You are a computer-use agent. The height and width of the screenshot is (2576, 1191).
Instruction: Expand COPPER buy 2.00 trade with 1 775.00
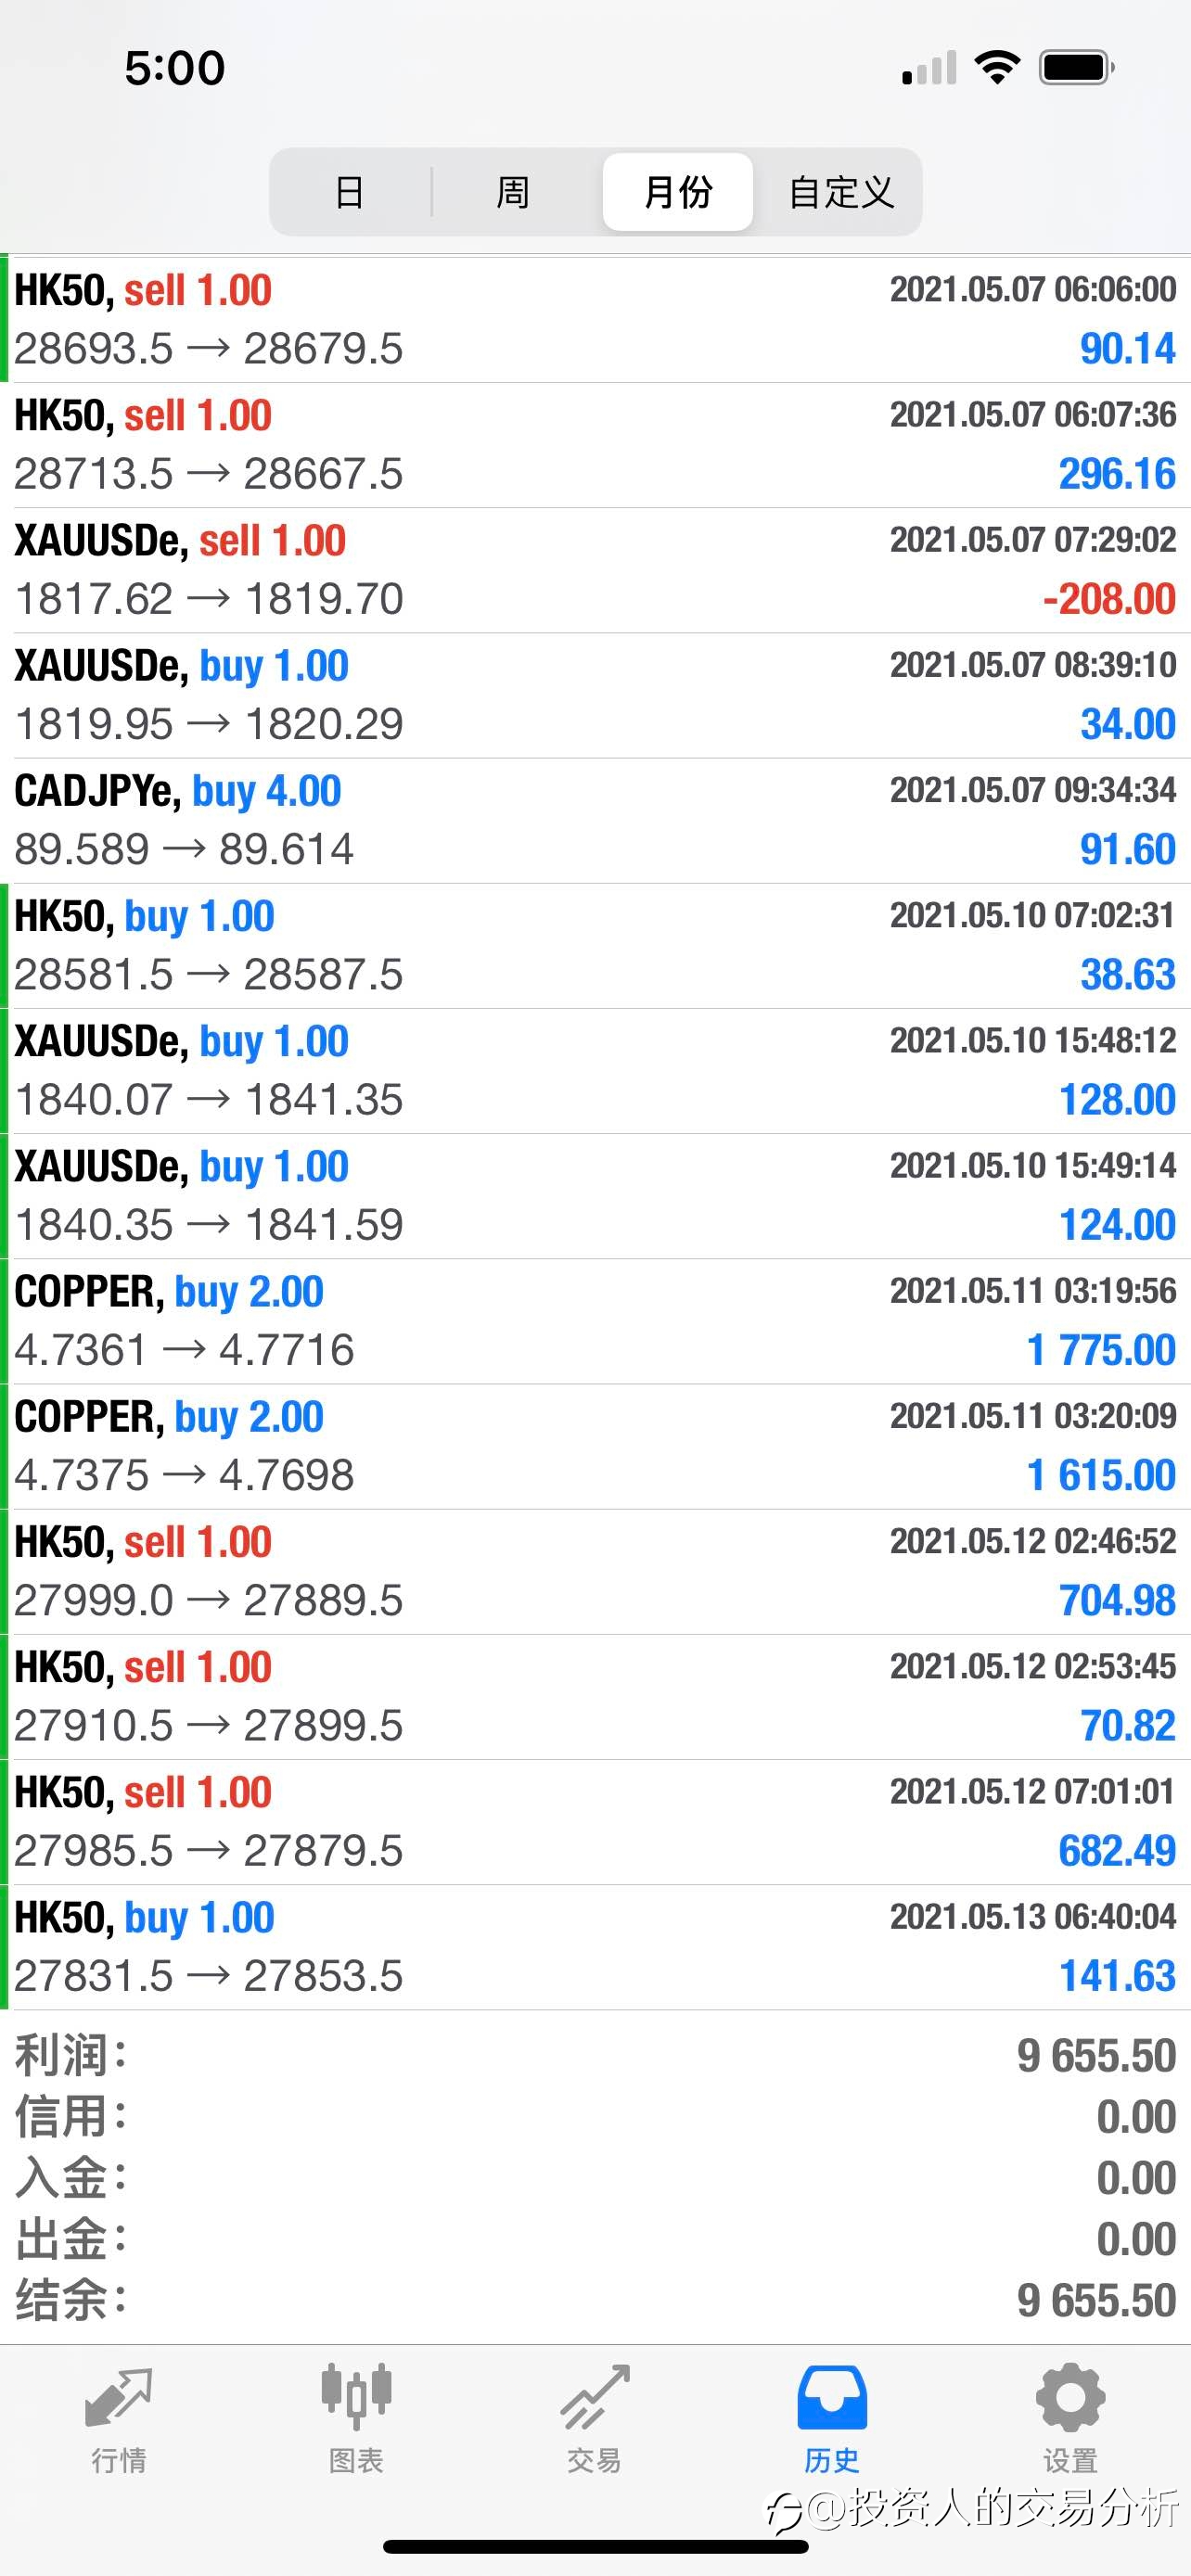[595, 1321]
